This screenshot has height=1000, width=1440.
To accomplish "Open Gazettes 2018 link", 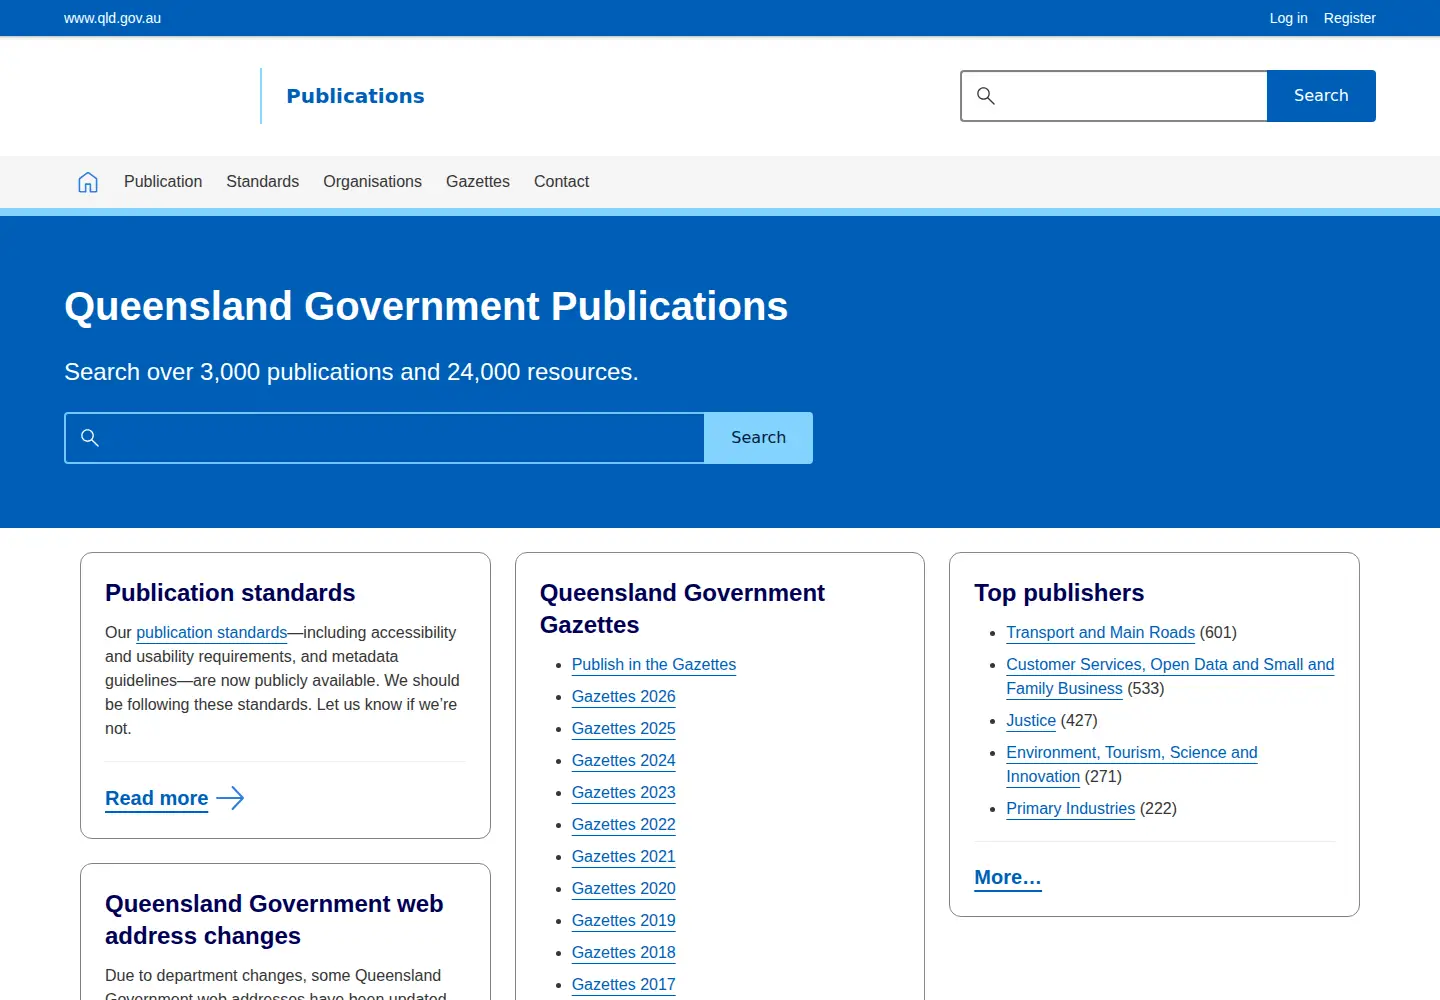I will pos(624,953).
